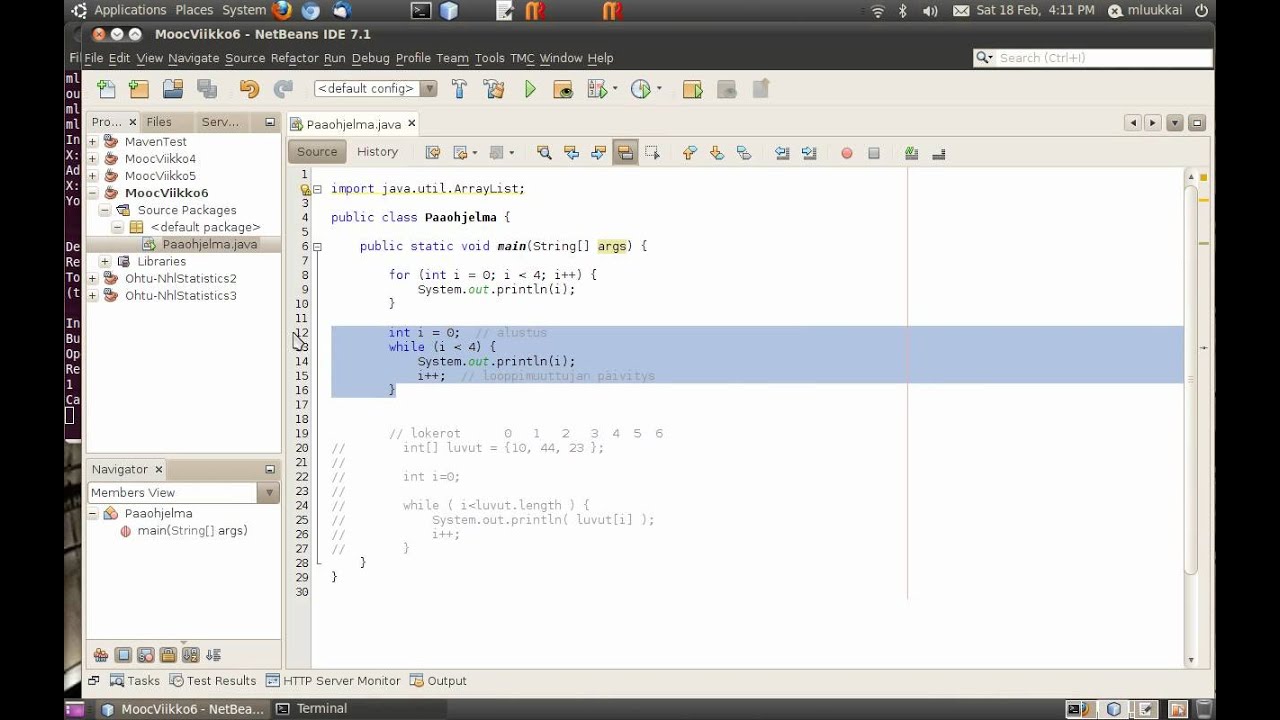
Task: Collapse the main method code fold
Action: [x=317, y=246]
